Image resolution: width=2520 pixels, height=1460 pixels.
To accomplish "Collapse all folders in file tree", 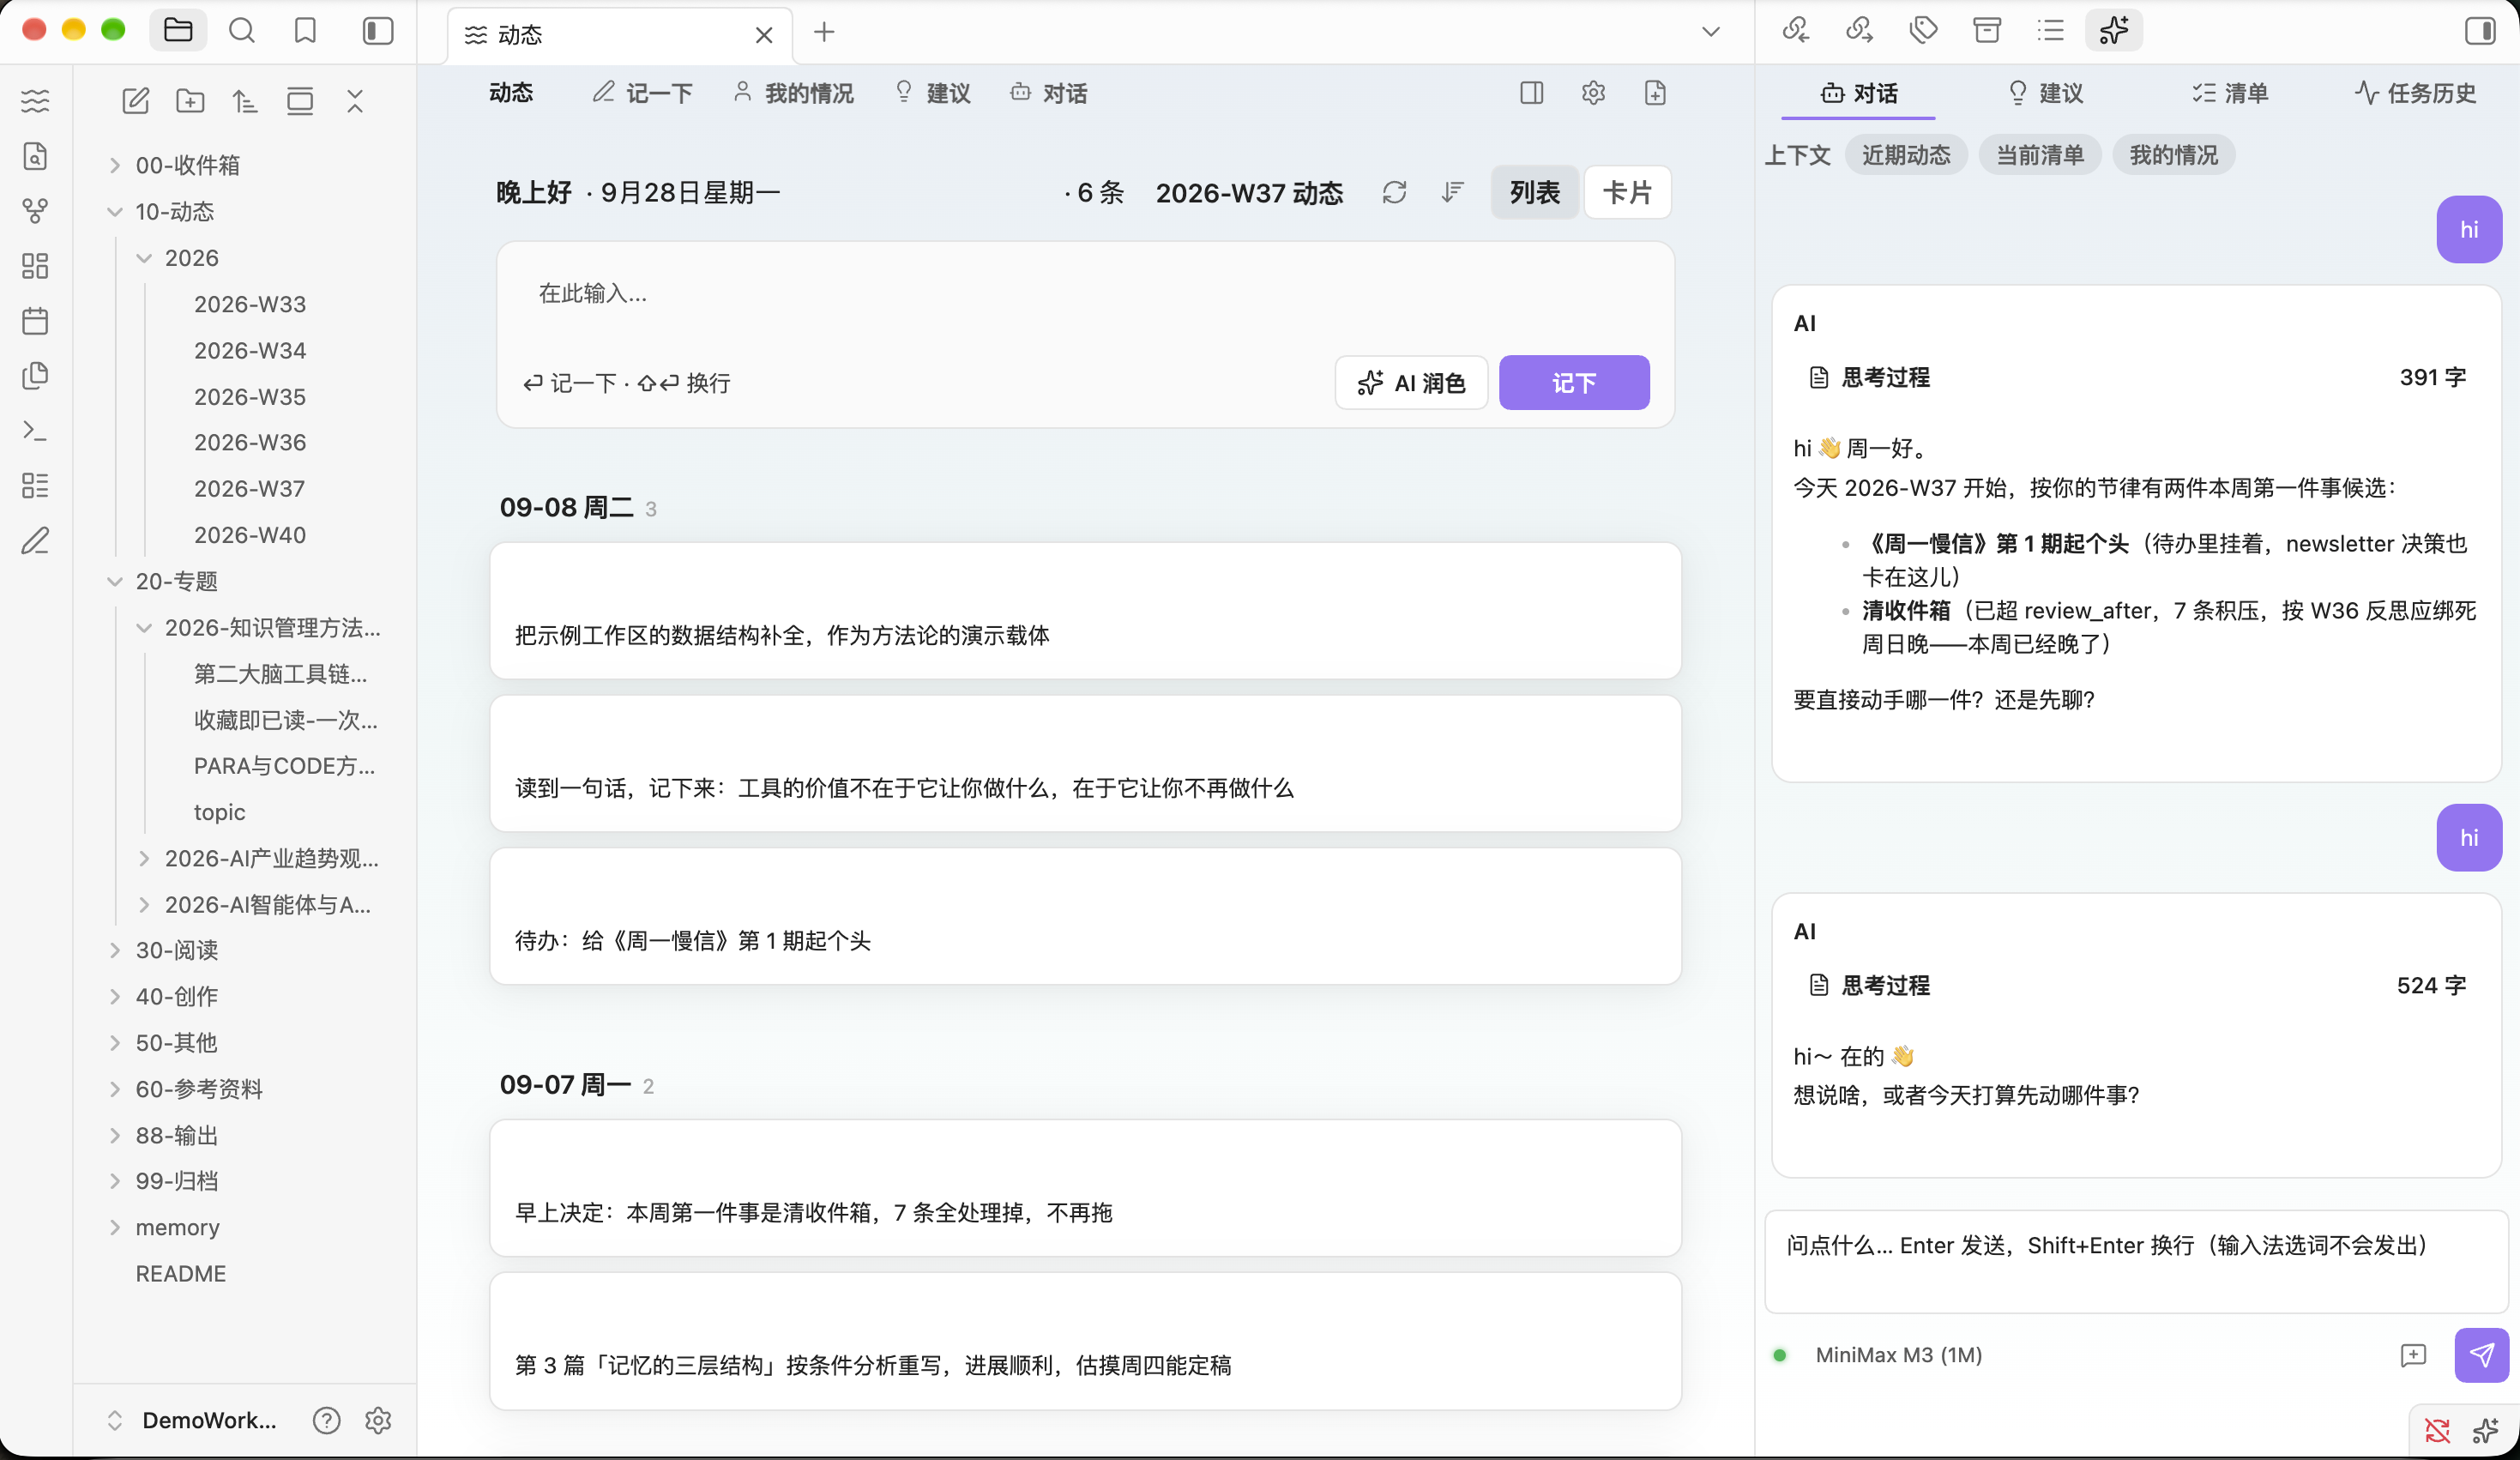I will point(355,101).
